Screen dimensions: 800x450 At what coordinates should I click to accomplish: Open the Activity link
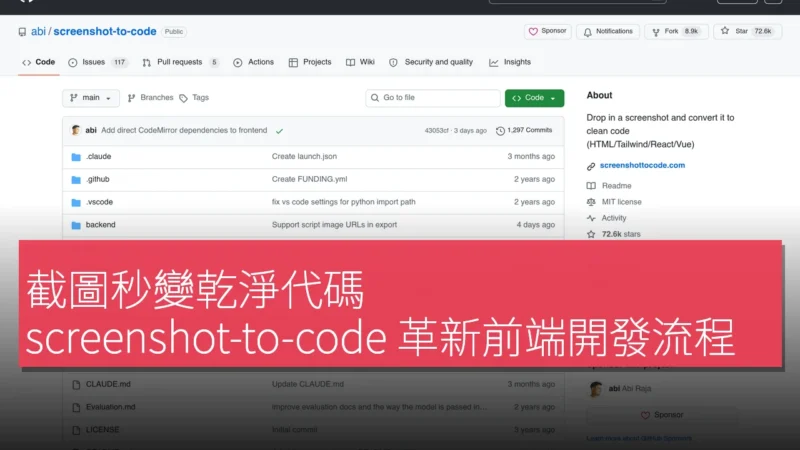coord(614,218)
